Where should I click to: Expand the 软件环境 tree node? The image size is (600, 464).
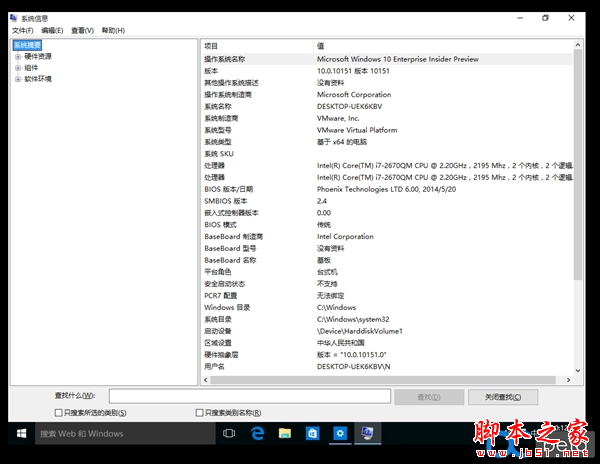(x=17, y=78)
